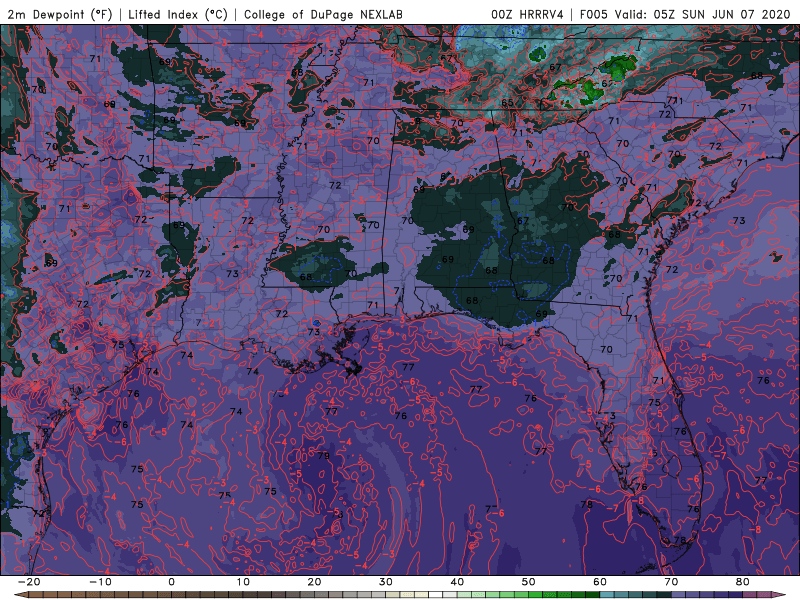Click the right arrow end of the color bar
This screenshot has height=600, width=800.
(x=779, y=595)
